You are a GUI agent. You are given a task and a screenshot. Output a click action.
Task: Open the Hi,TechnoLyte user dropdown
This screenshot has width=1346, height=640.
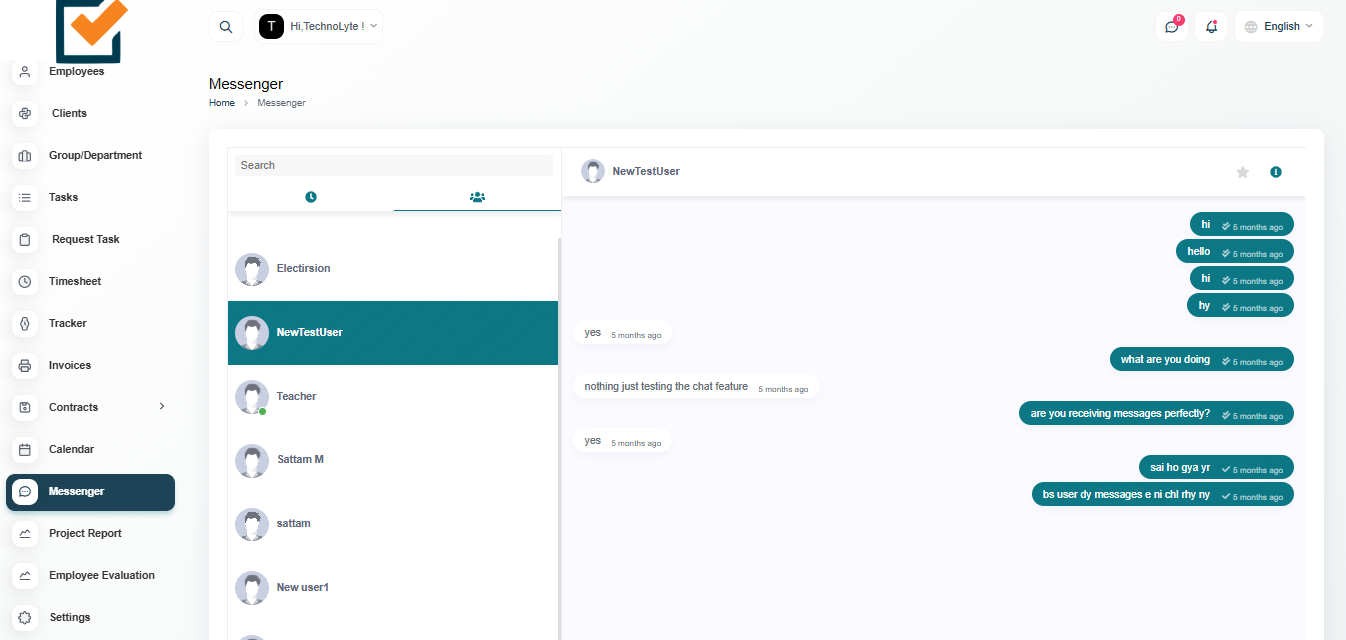[x=319, y=27]
